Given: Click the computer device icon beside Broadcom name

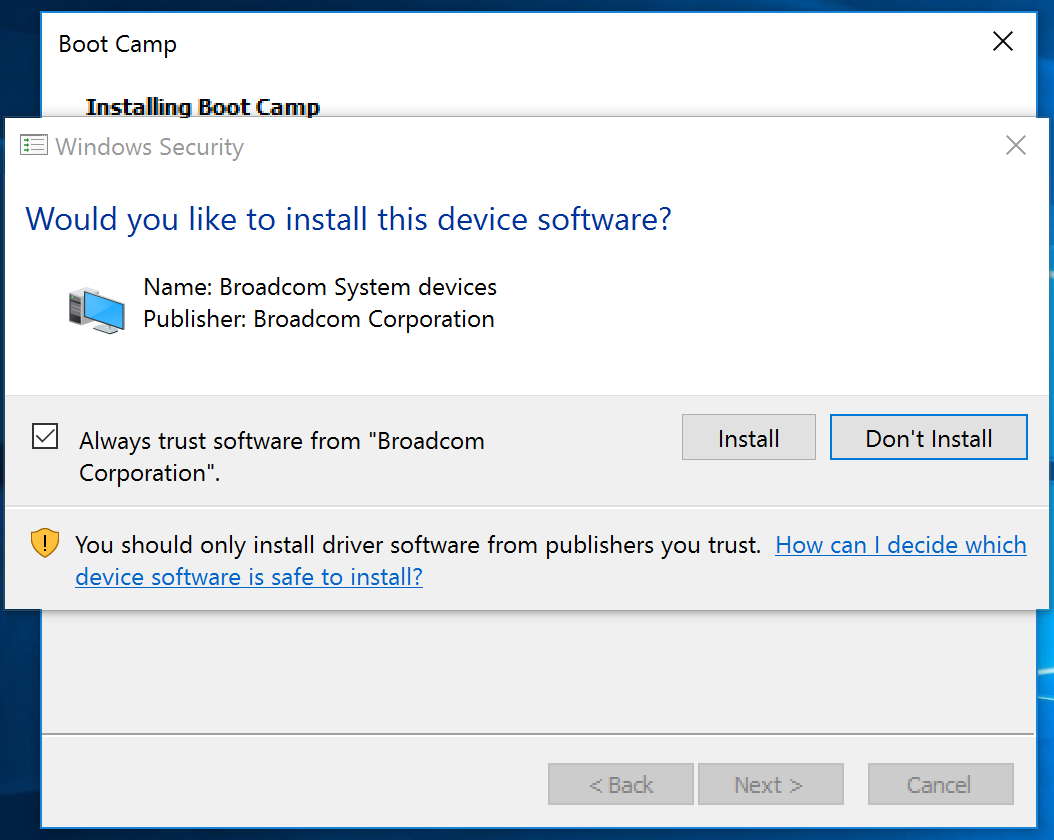Looking at the screenshot, I should coord(97,309).
